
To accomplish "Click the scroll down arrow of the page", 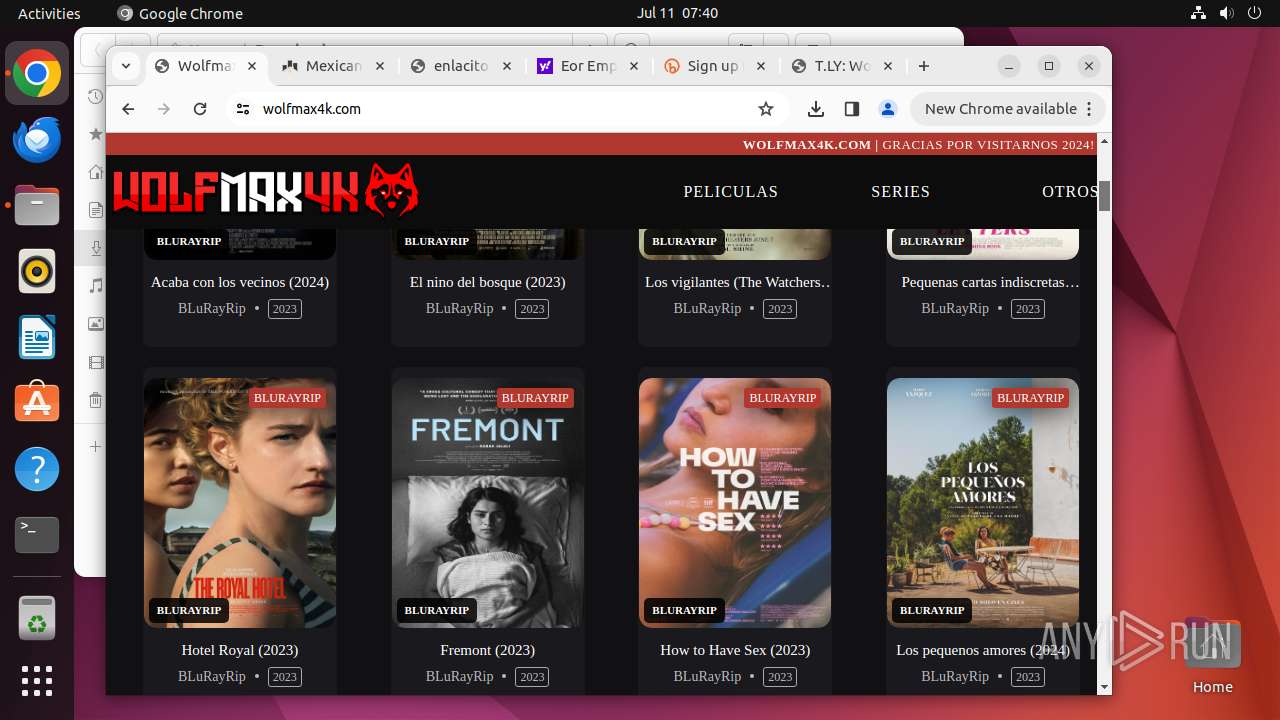I will coord(1104,687).
